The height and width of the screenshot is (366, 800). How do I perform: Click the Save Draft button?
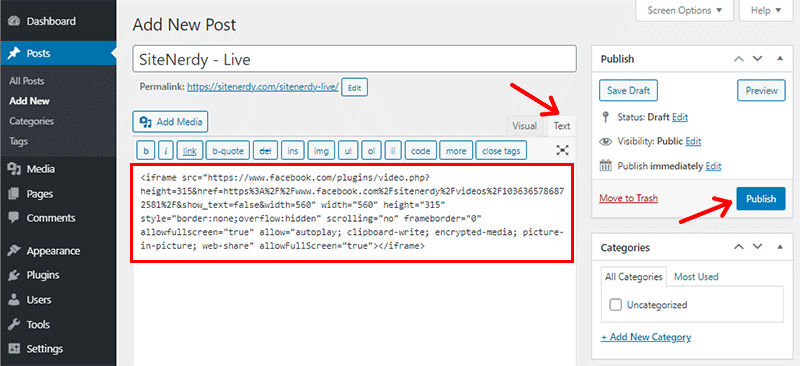coord(628,90)
